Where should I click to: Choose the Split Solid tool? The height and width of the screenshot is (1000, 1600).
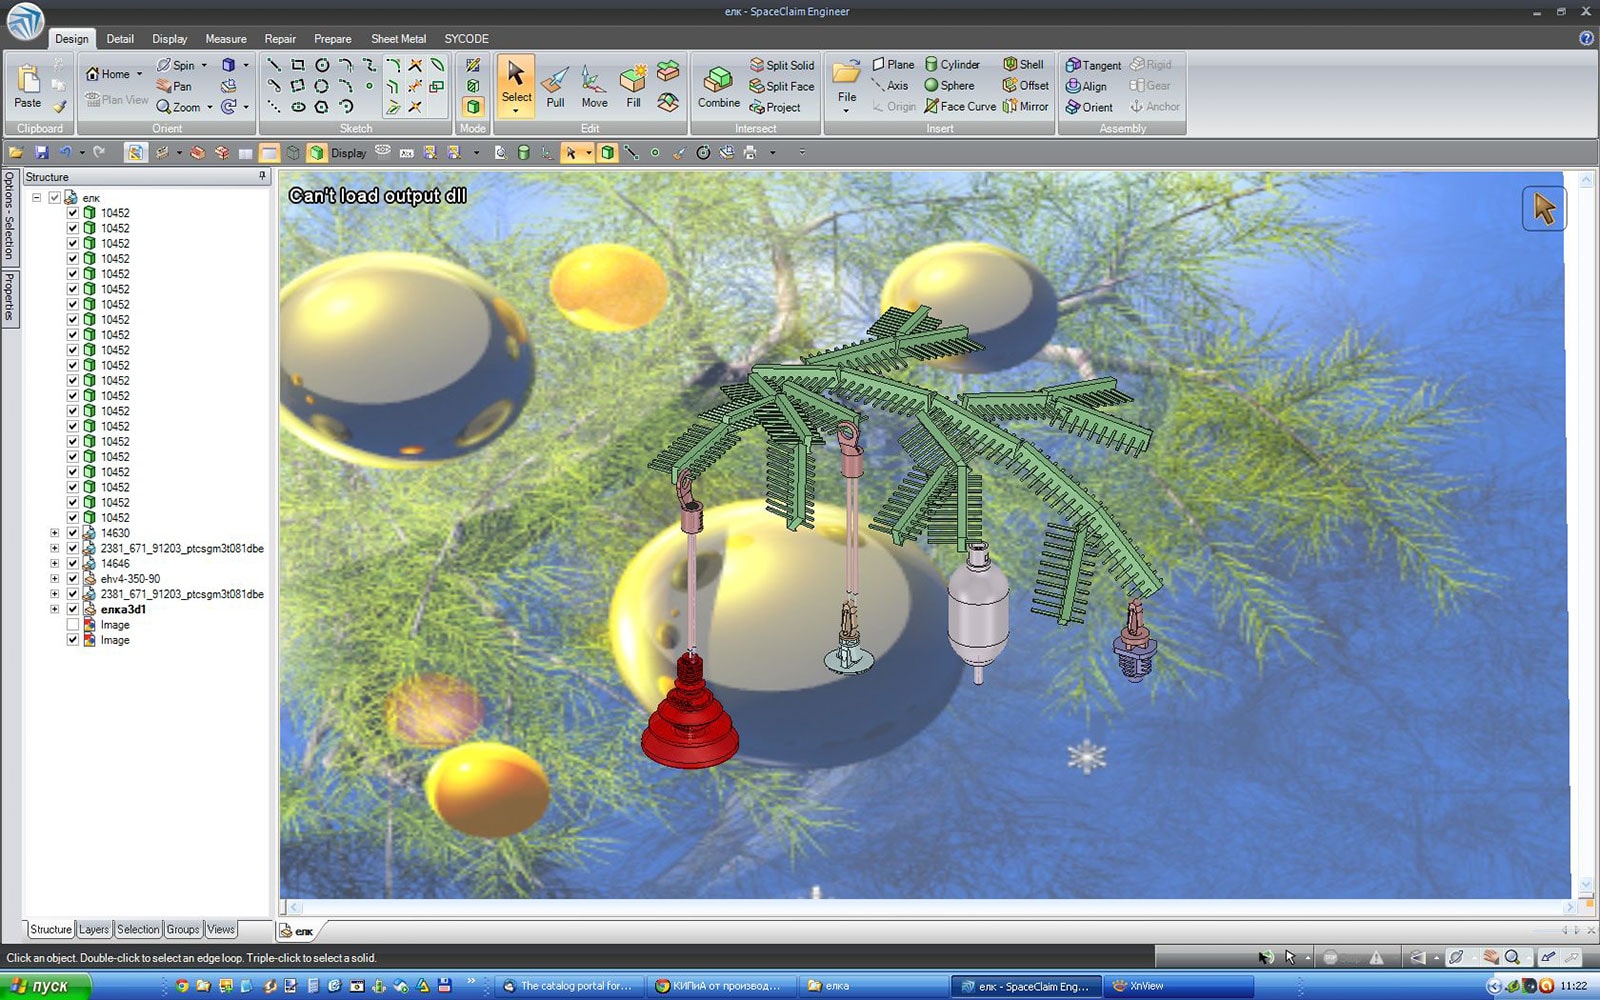click(x=781, y=65)
